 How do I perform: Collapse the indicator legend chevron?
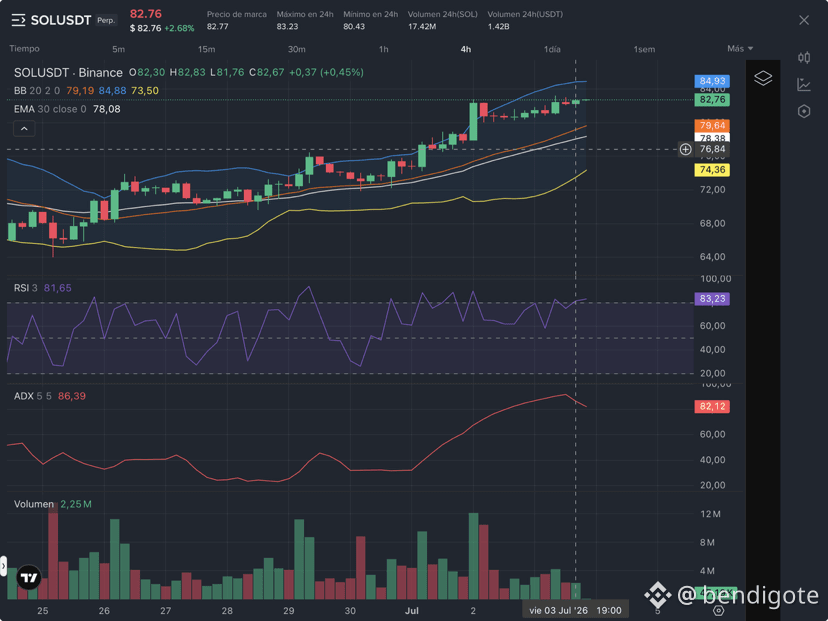[x=24, y=129]
